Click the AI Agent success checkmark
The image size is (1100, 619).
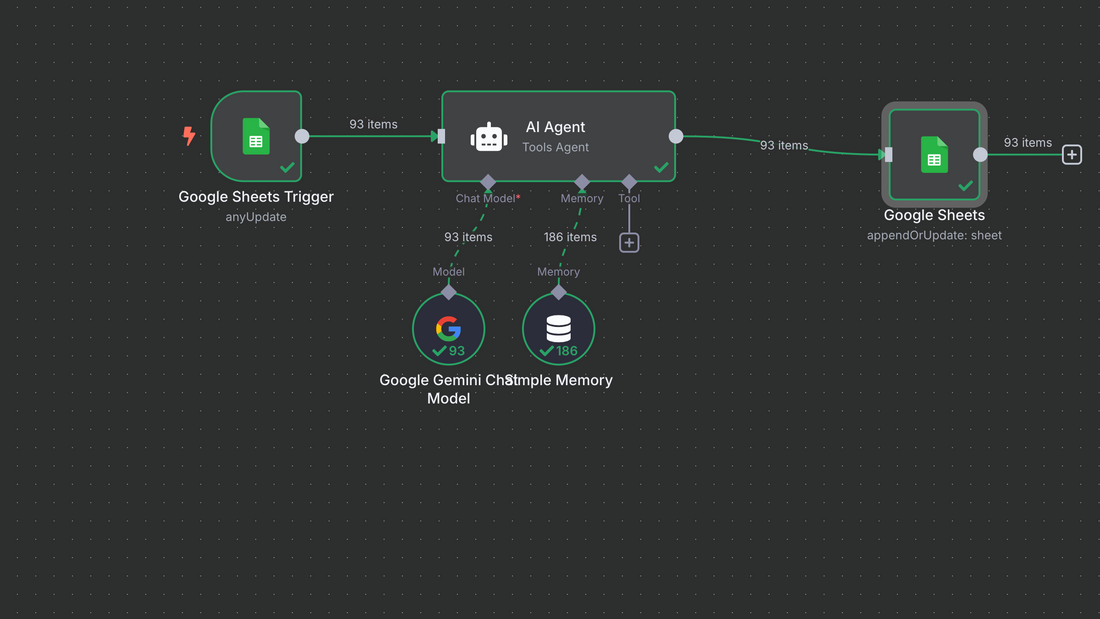(x=661, y=168)
